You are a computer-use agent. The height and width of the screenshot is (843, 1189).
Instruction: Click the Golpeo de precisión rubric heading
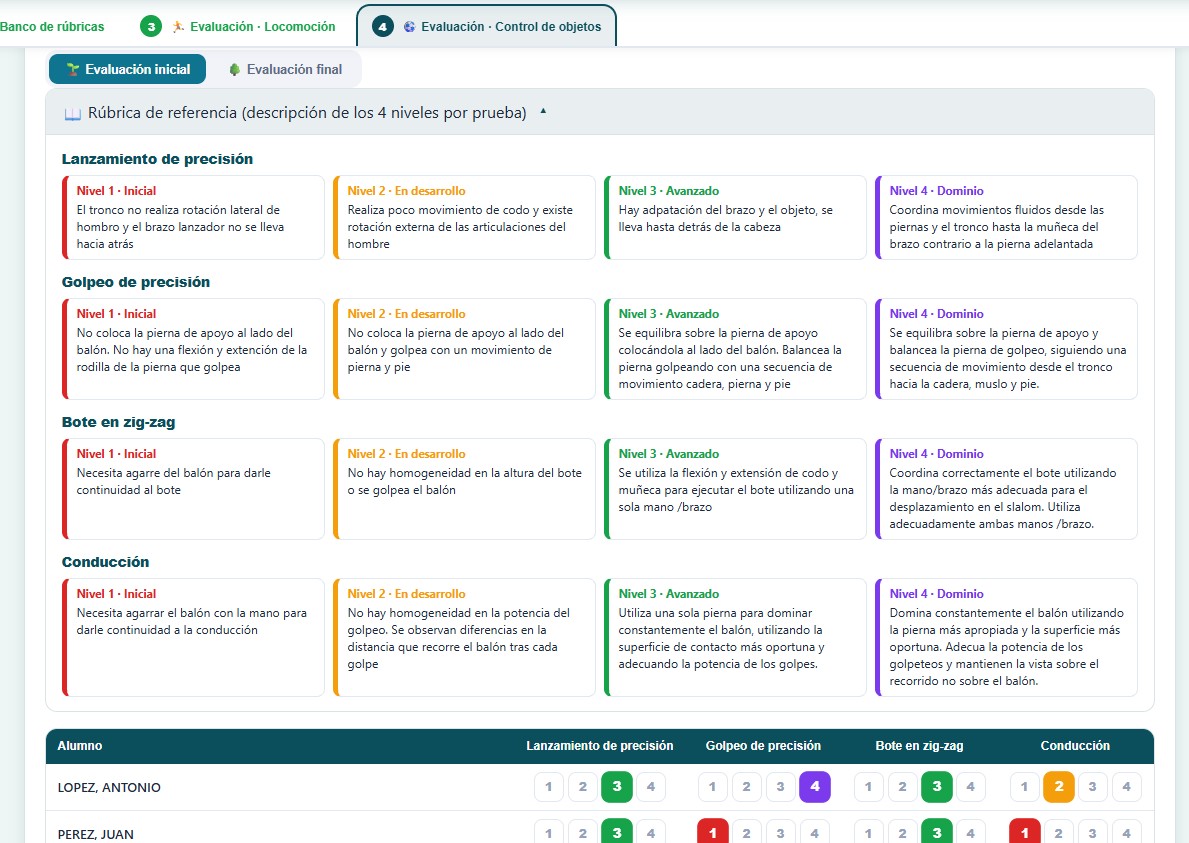(x=136, y=282)
